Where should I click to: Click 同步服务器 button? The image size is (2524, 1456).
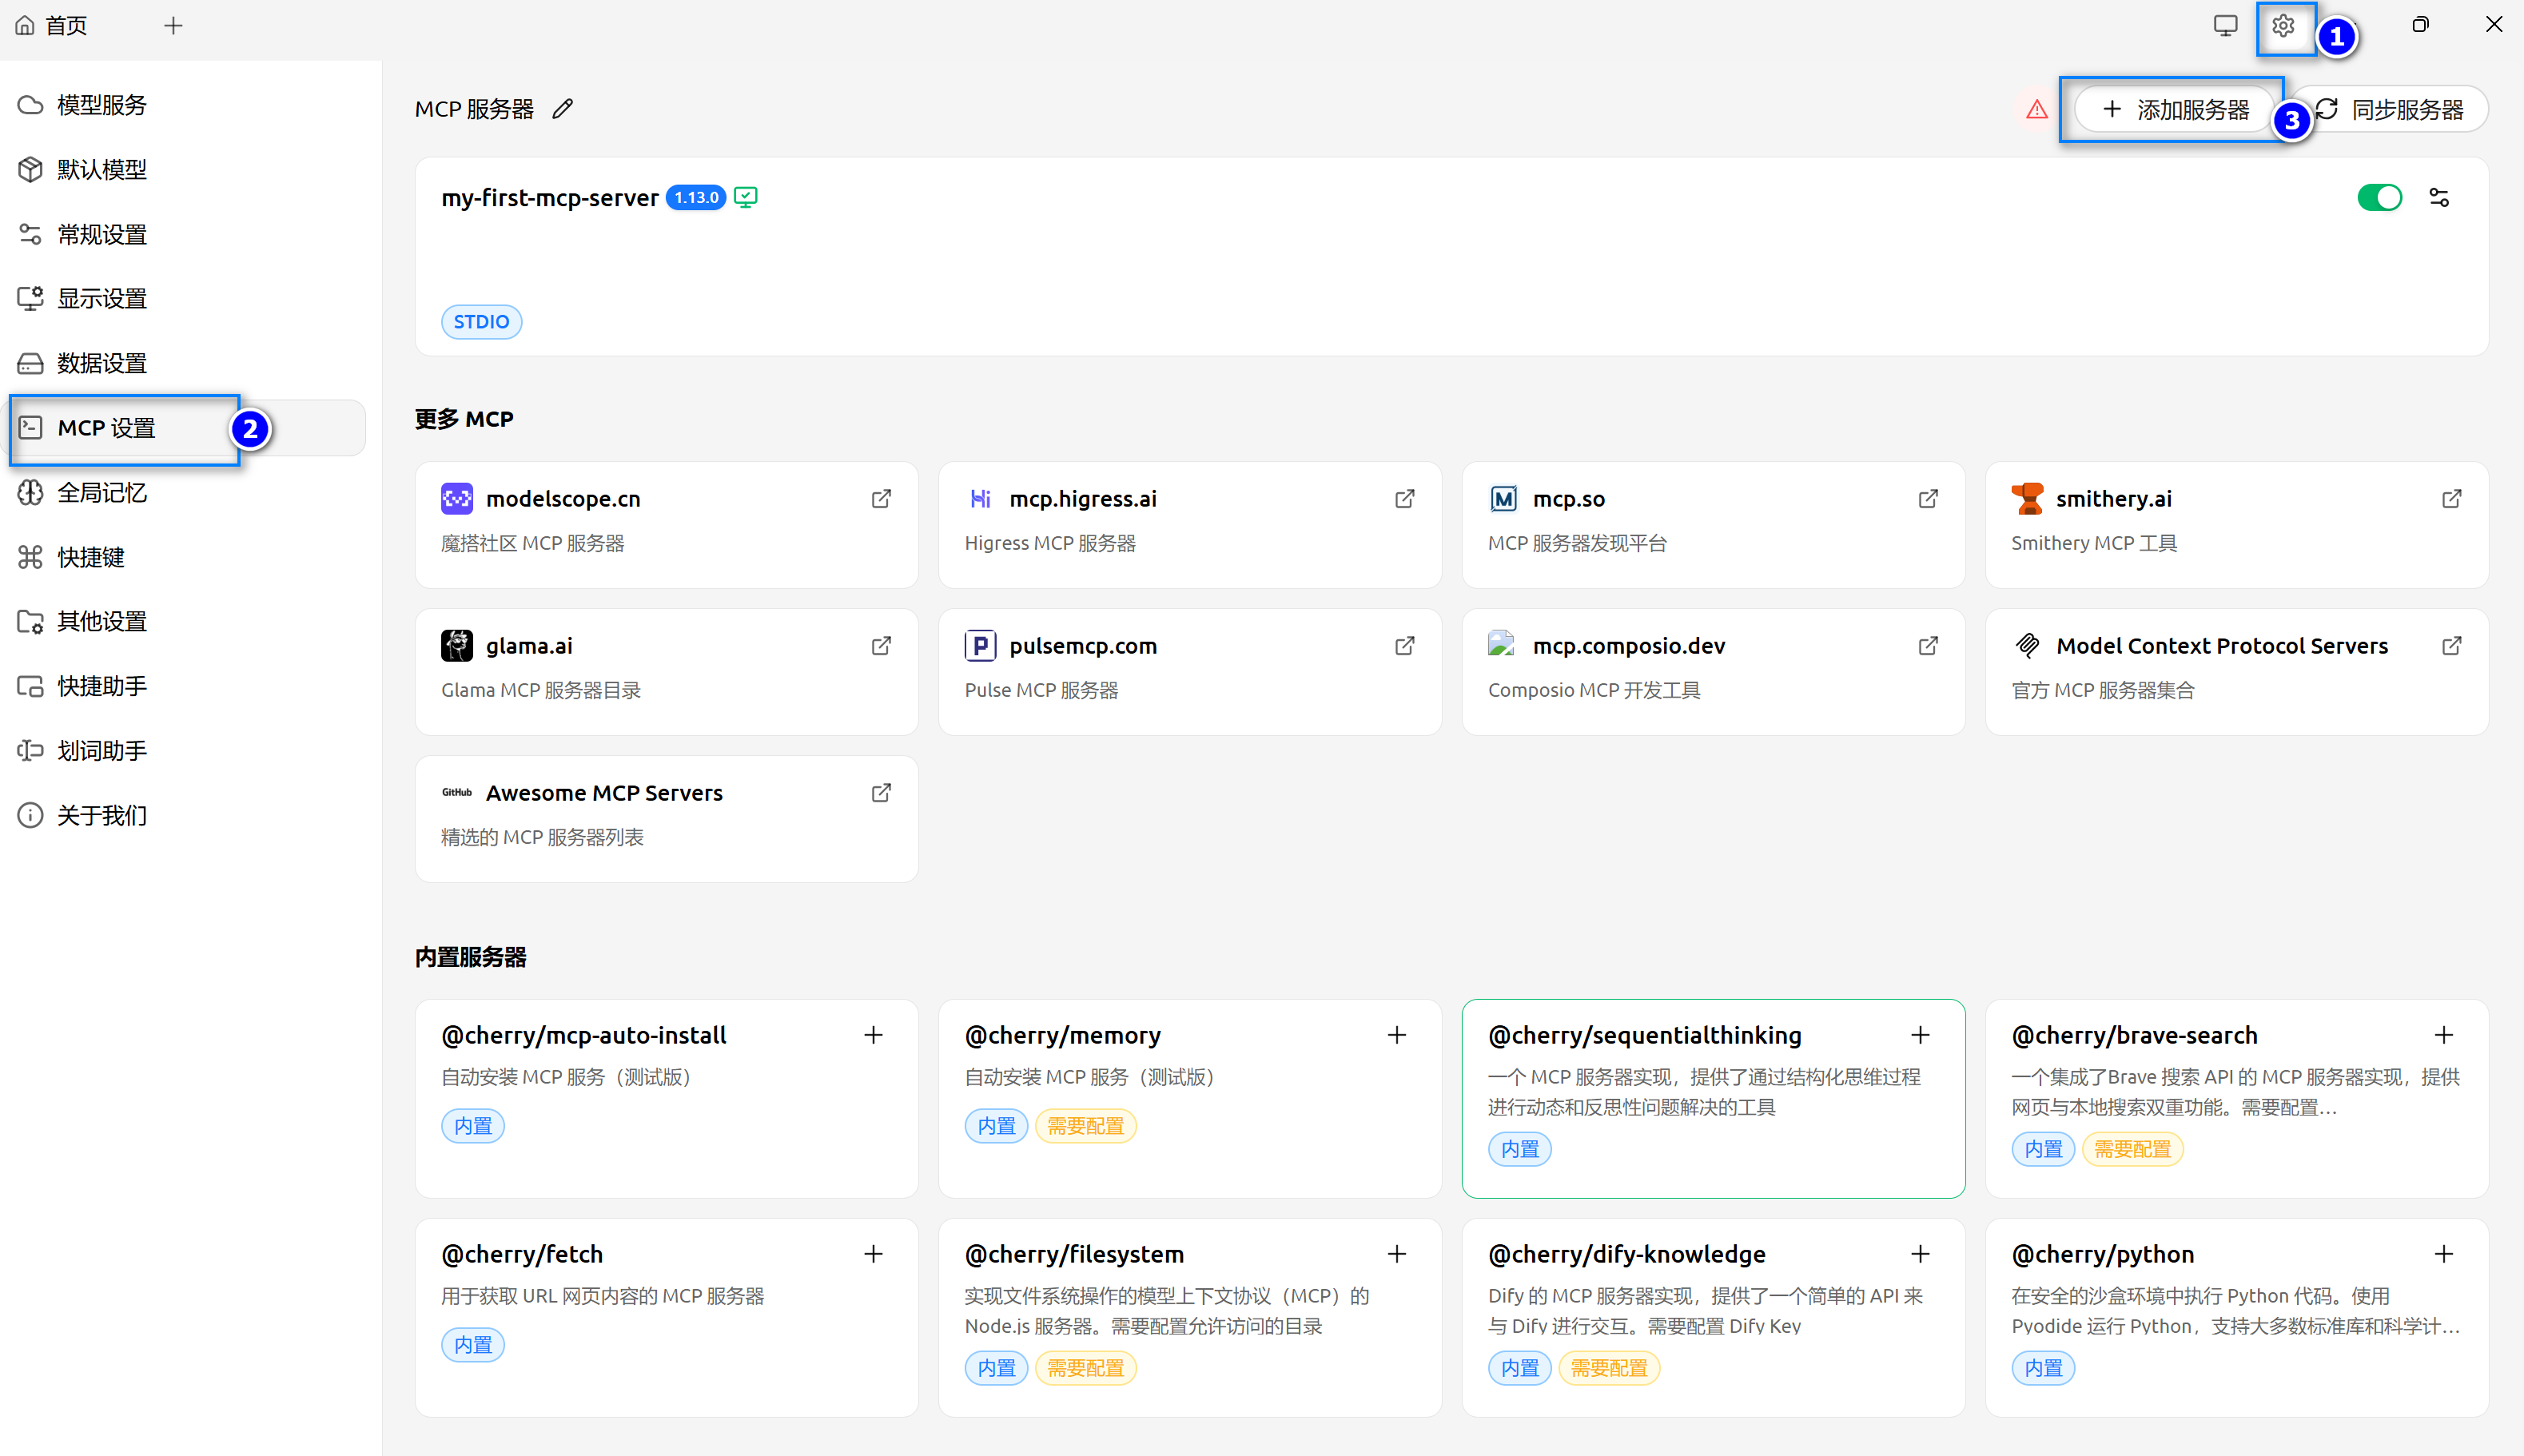[x=2390, y=109]
